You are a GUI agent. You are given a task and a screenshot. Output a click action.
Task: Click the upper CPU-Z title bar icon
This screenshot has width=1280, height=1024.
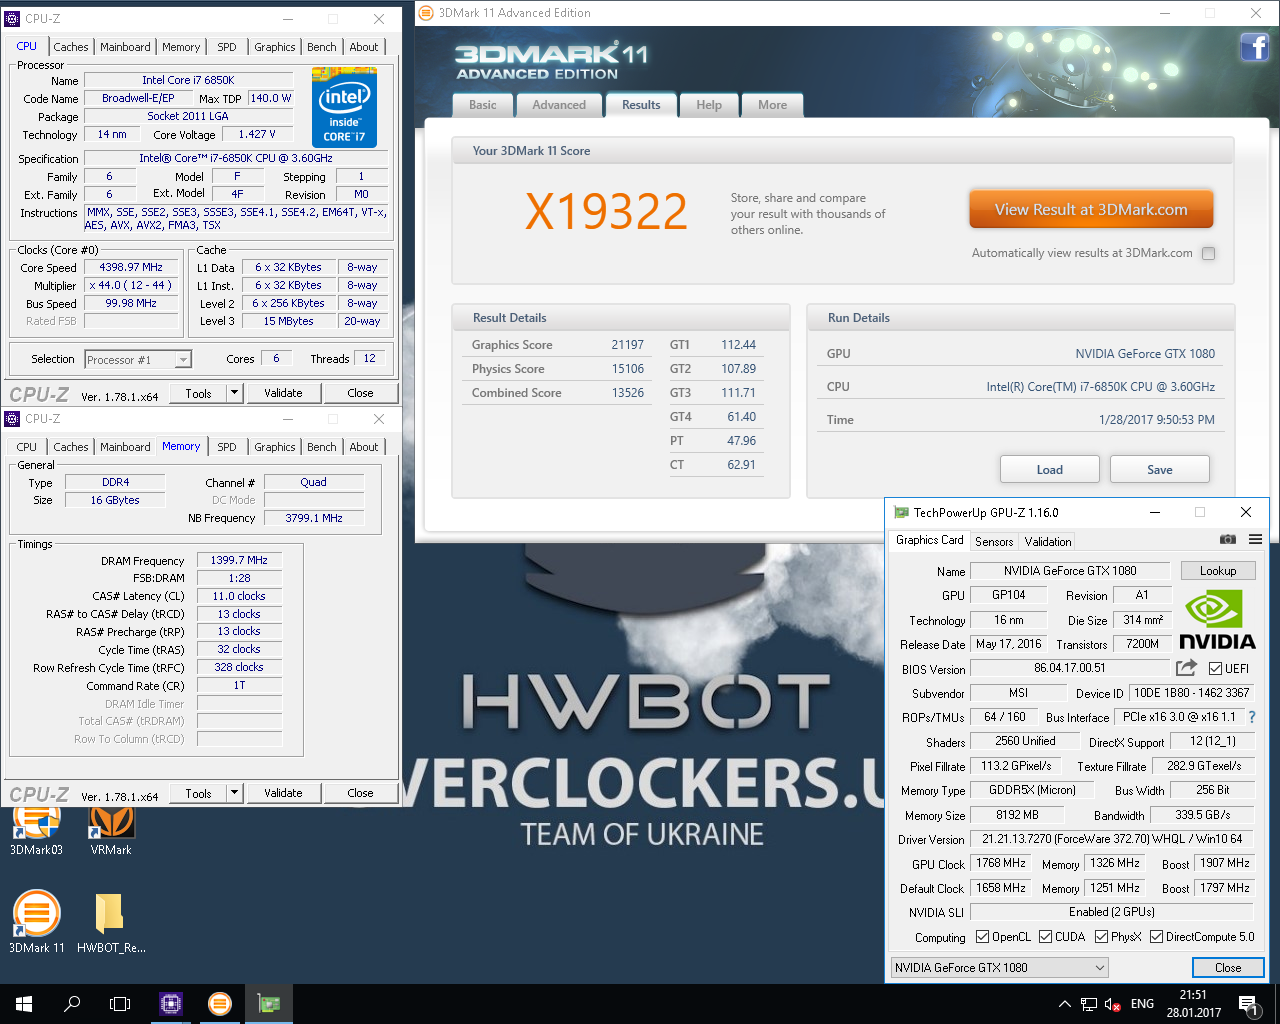coord(13,18)
